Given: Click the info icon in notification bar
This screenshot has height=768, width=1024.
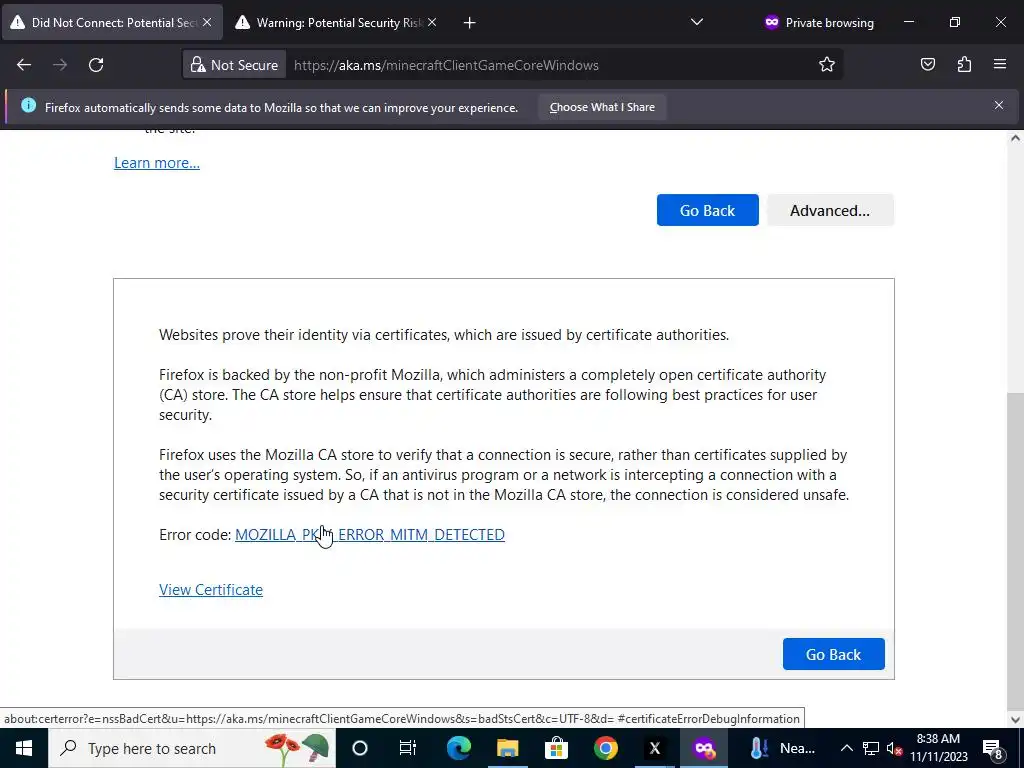Looking at the screenshot, I should tap(28, 105).
